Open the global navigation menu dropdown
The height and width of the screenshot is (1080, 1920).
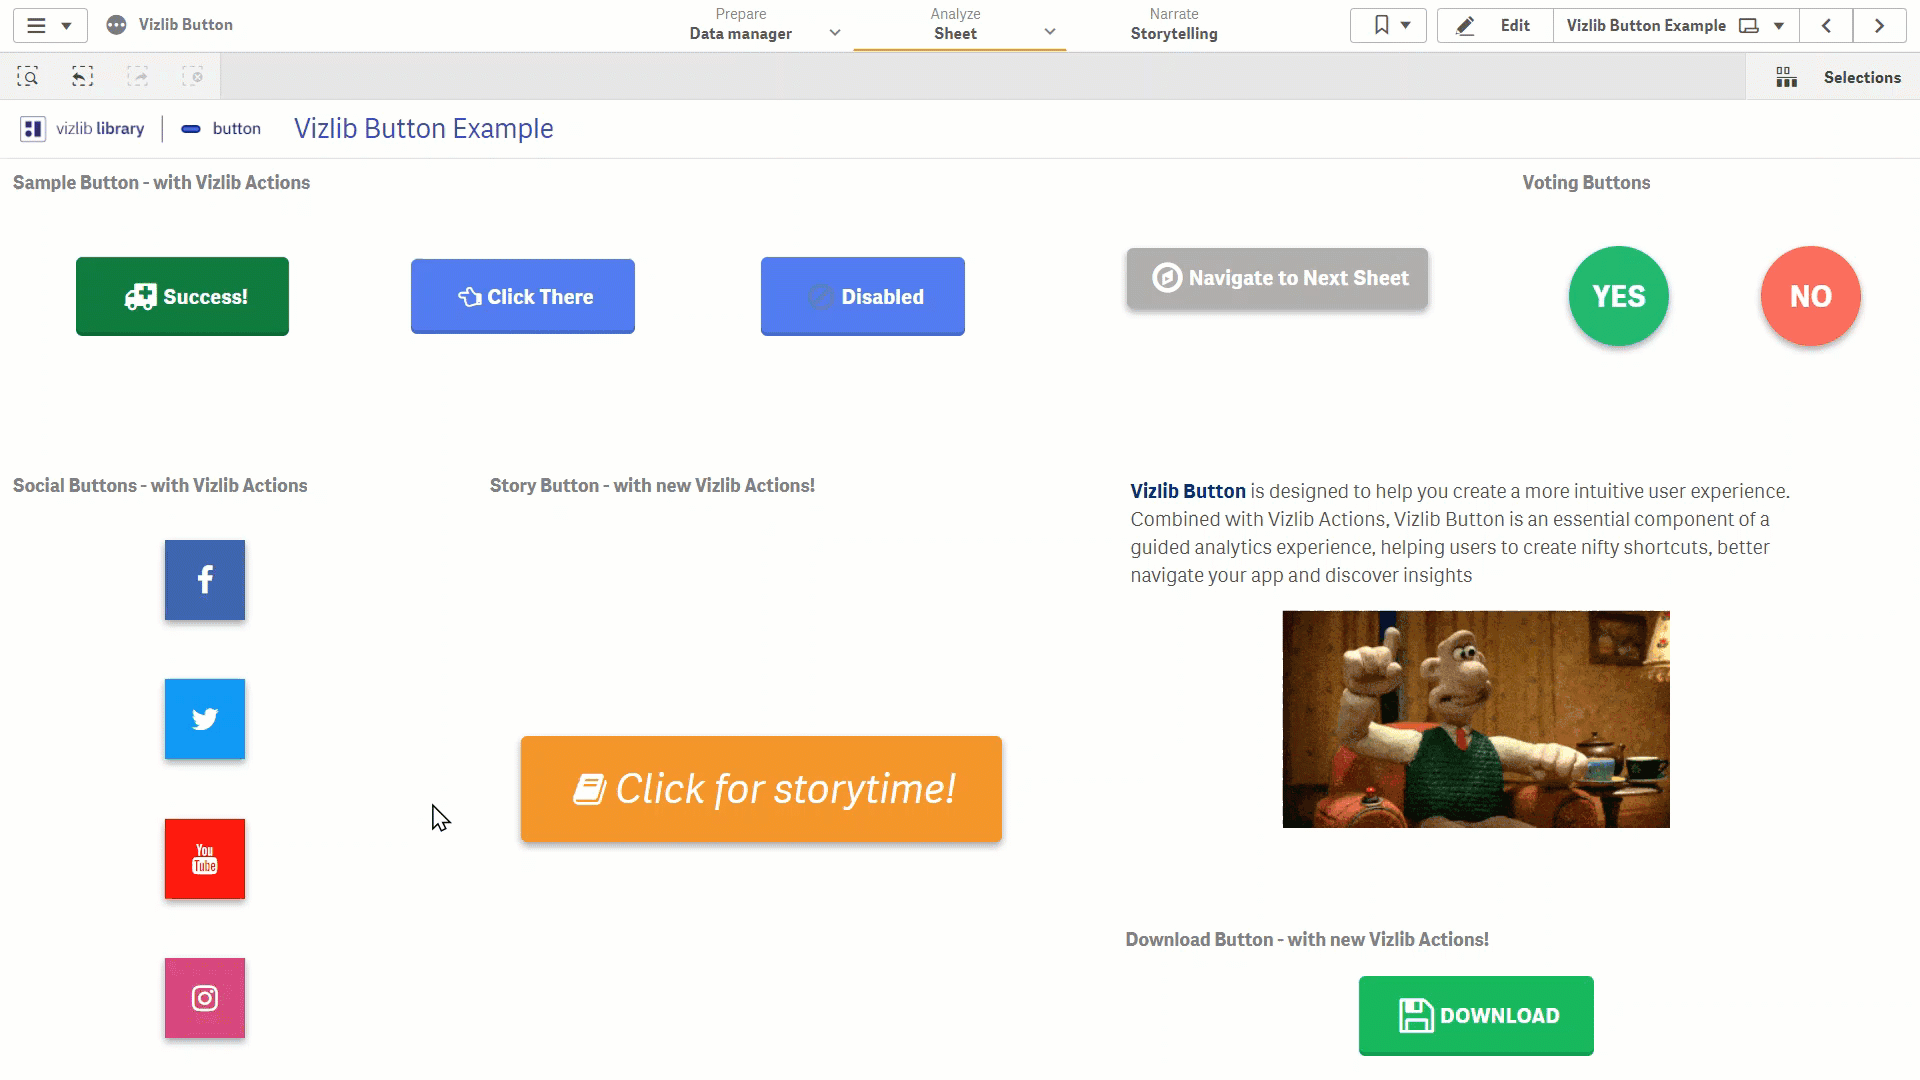tap(50, 25)
